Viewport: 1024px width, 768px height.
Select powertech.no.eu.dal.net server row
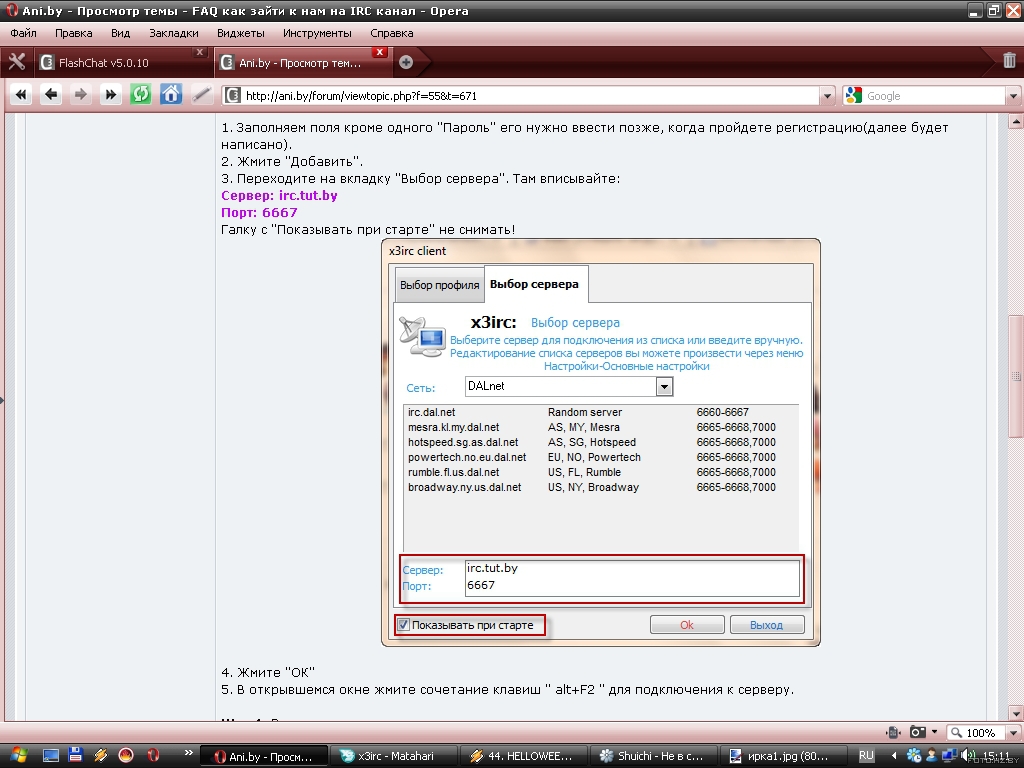[601, 457]
